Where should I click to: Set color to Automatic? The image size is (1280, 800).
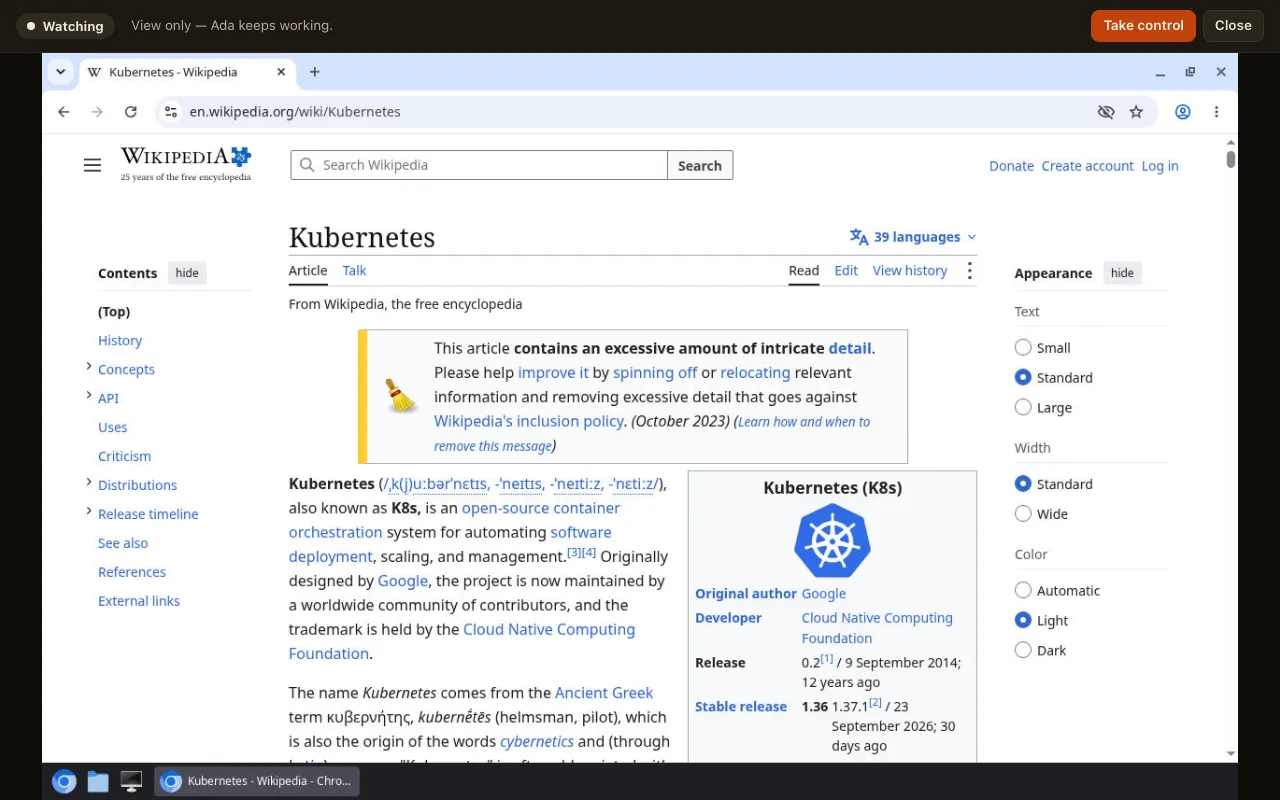1023,591
